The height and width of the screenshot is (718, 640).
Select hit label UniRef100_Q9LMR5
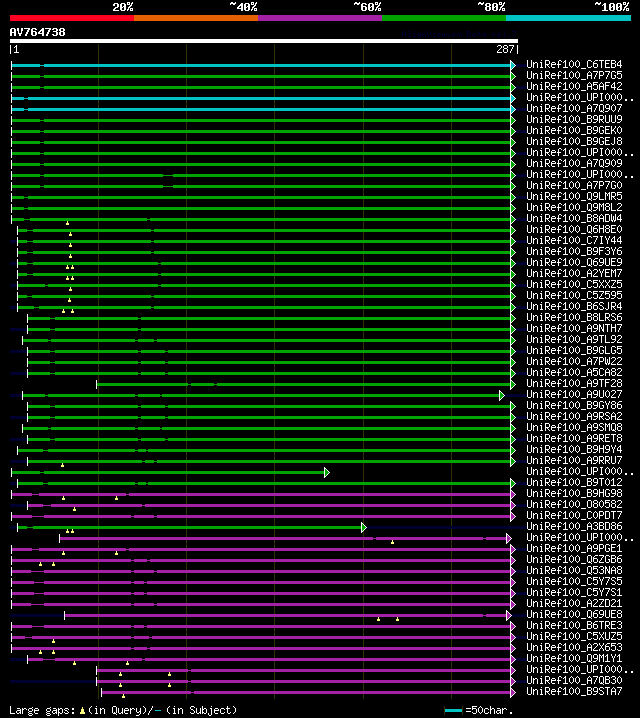point(574,196)
